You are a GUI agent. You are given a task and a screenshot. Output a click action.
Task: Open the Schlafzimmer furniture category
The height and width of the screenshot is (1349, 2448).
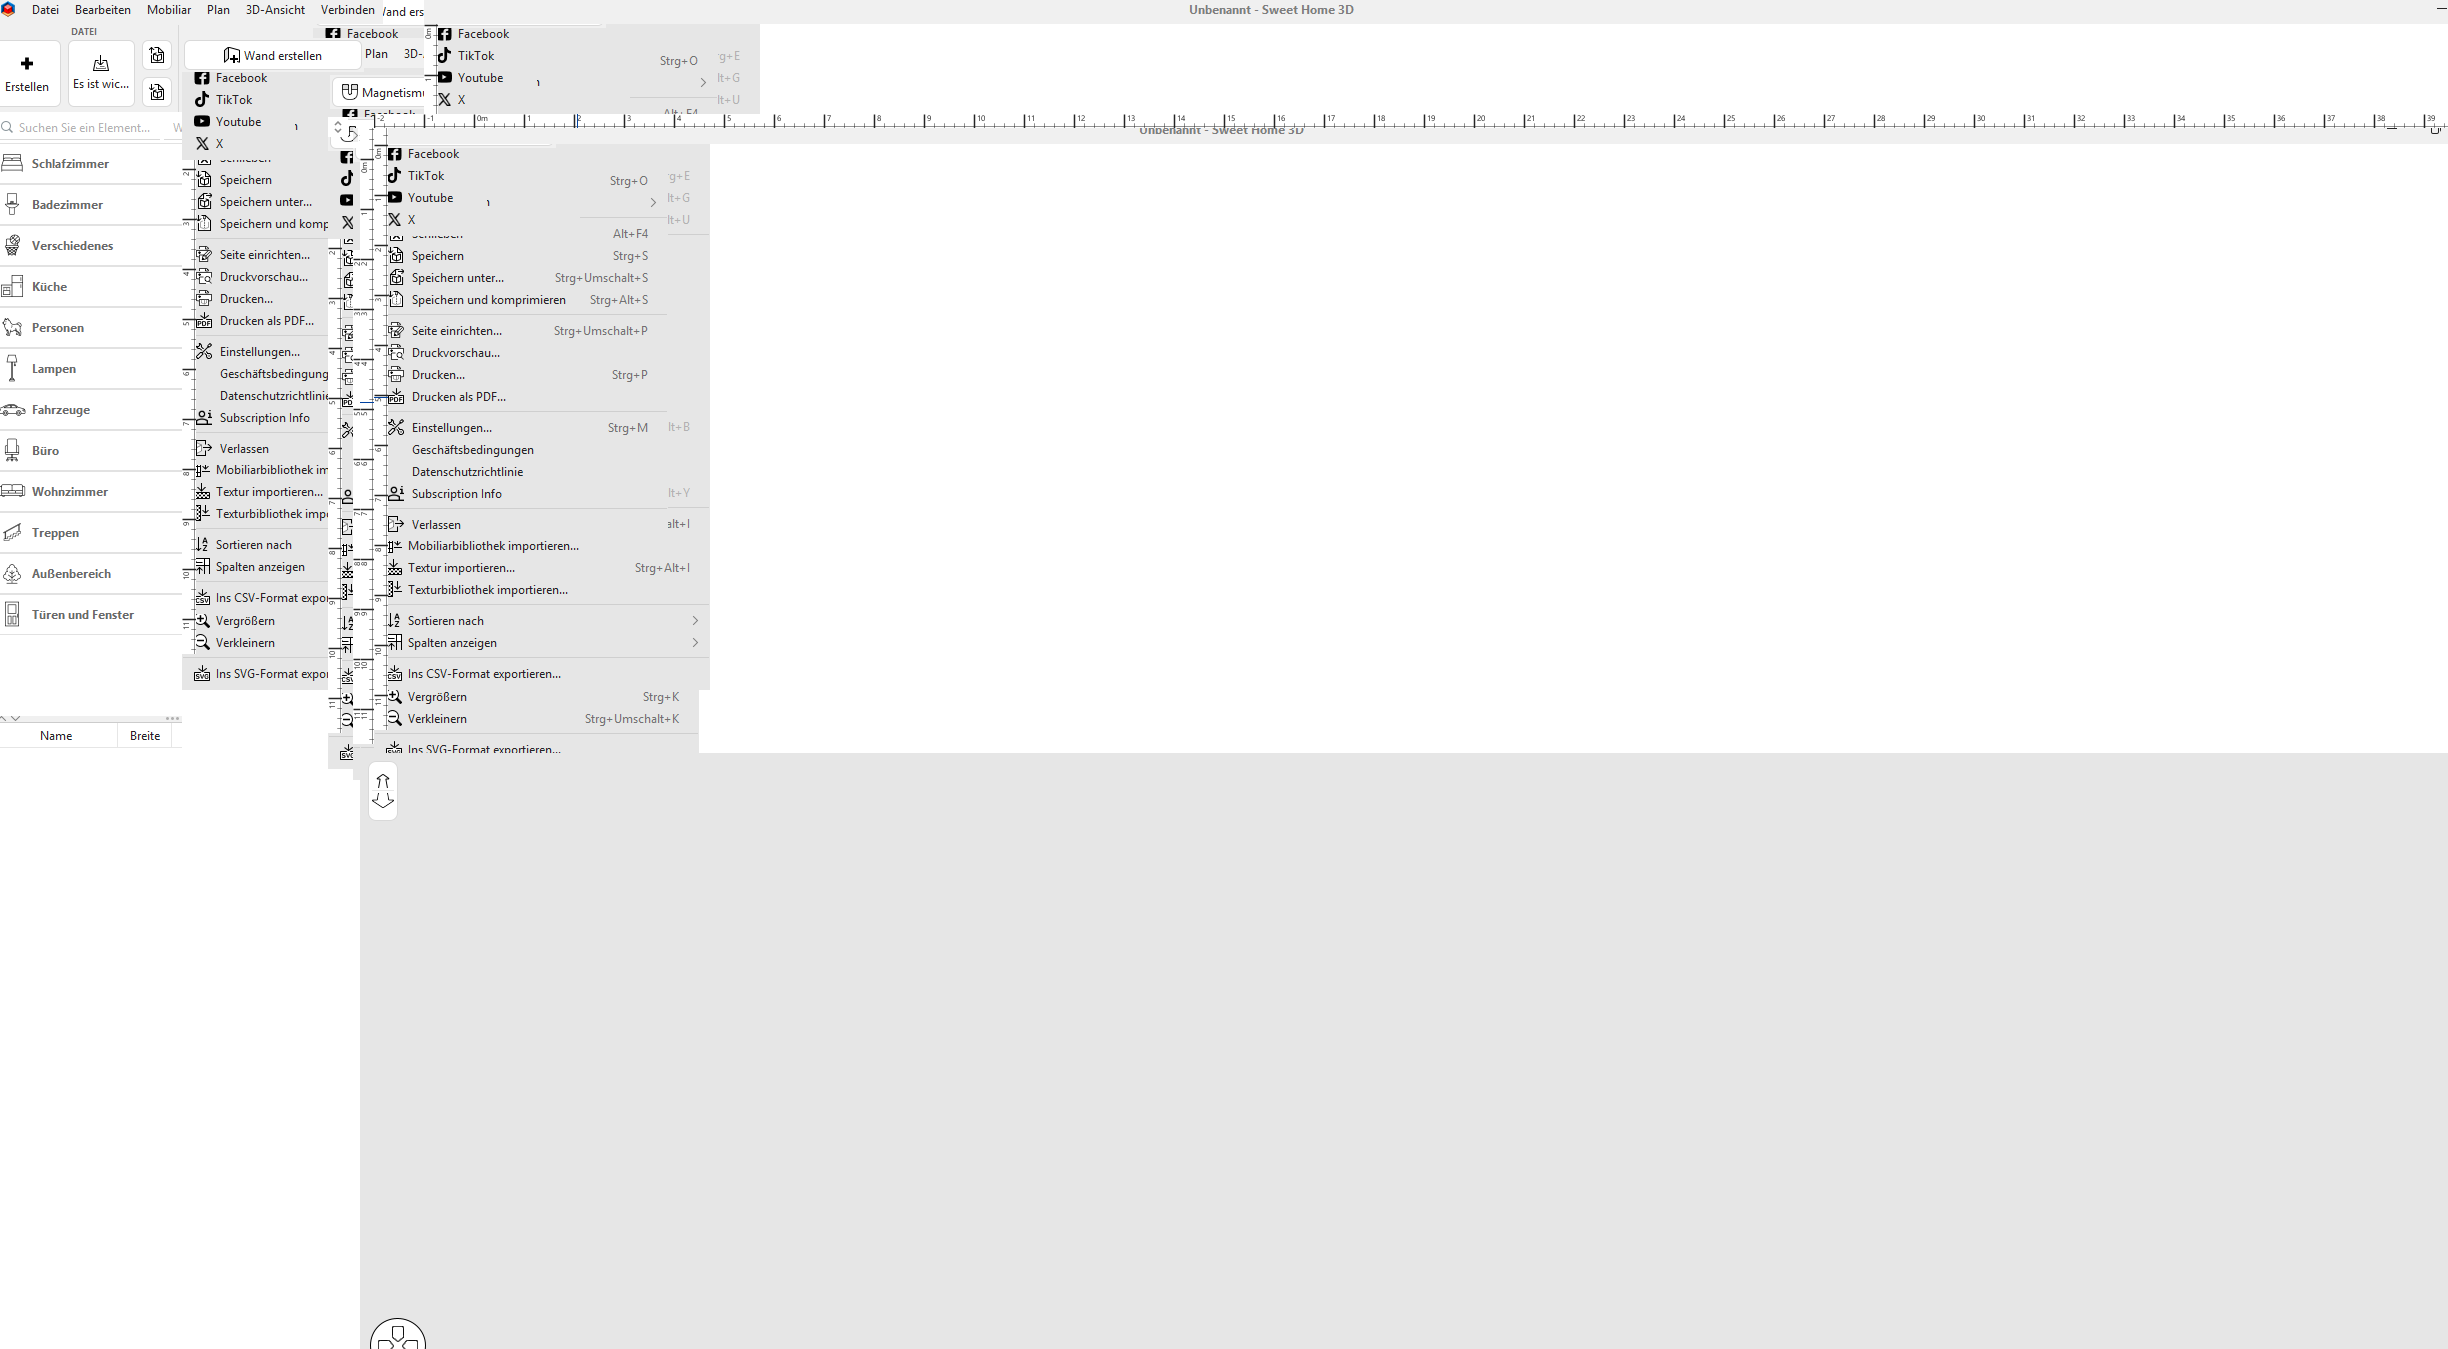[x=70, y=164]
